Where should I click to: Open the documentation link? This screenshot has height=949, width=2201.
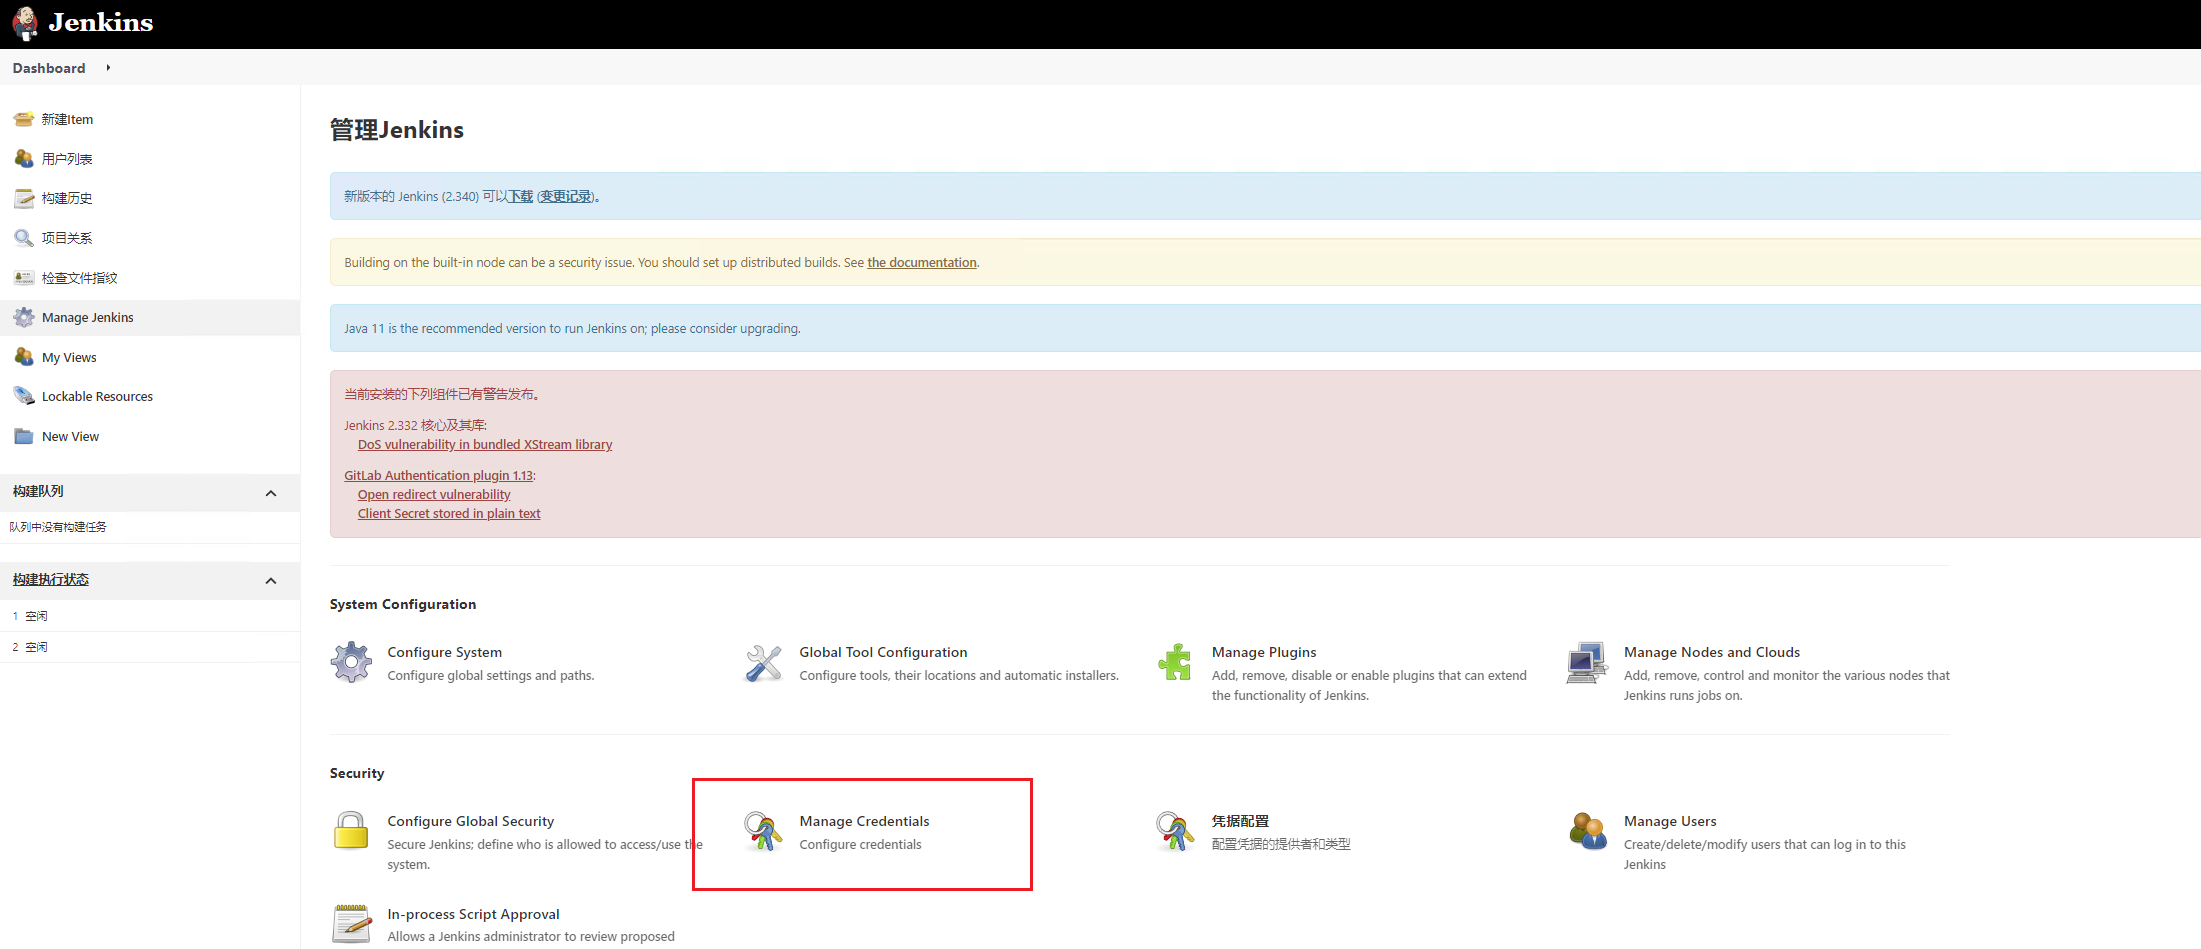[922, 262]
